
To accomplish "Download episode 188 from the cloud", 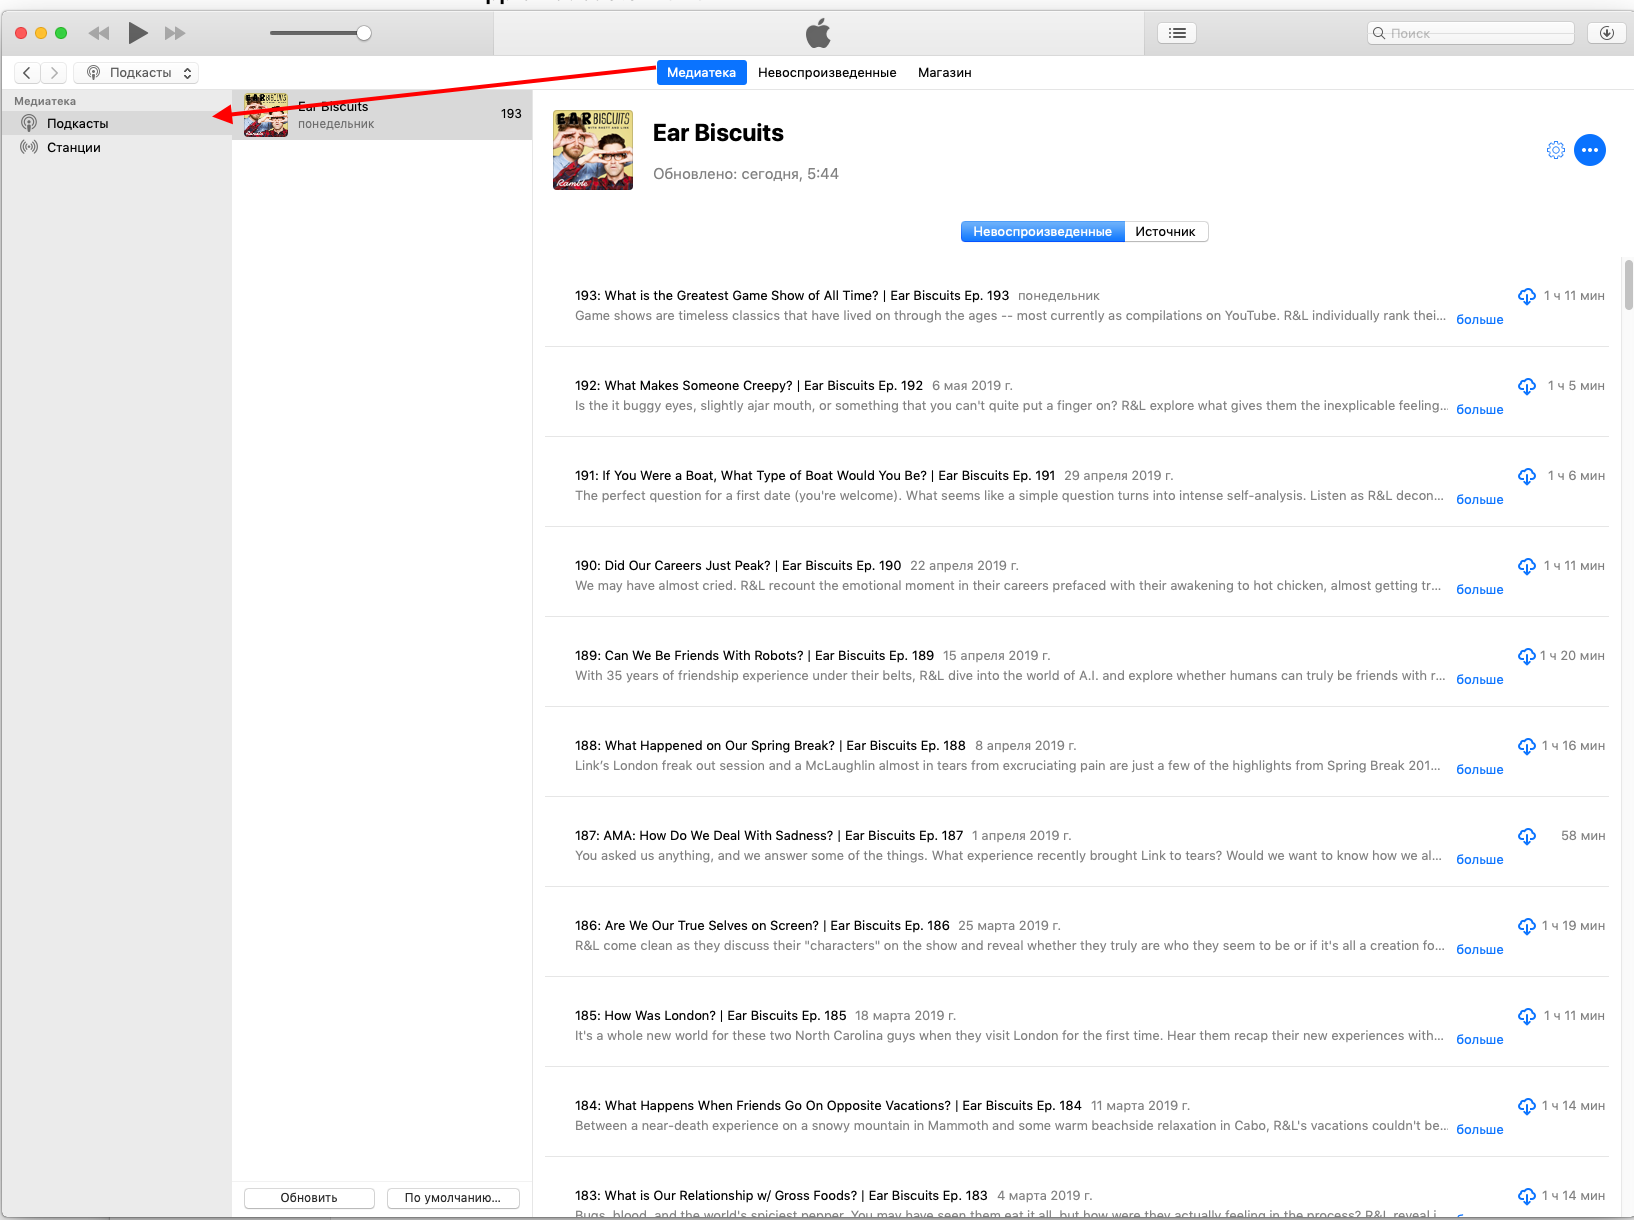I will click(1527, 746).
